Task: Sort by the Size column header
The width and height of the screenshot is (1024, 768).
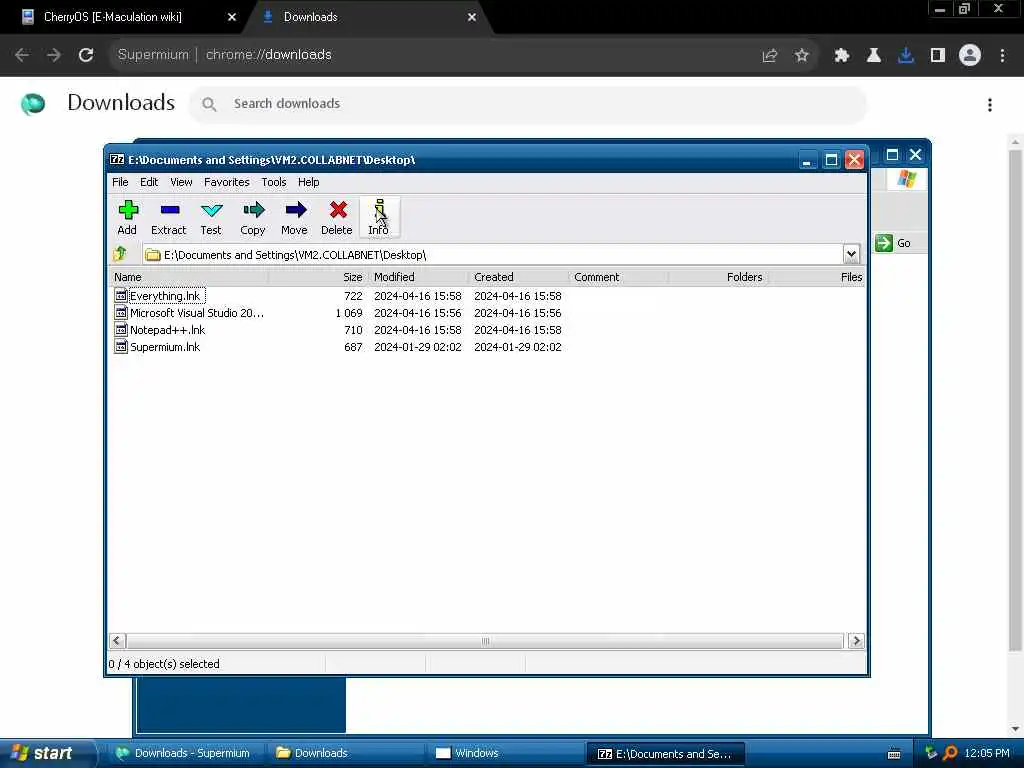Action: tap(319, 277)
